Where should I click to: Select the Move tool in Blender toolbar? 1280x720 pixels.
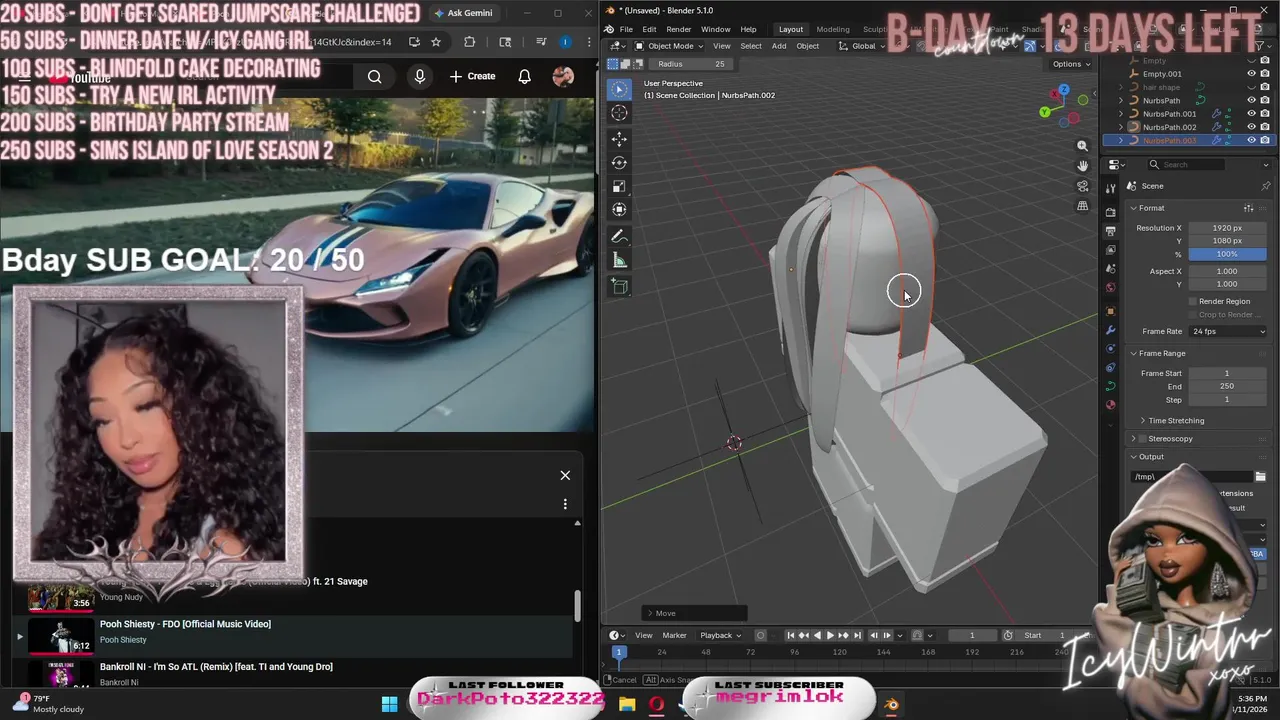pos(619,139)
